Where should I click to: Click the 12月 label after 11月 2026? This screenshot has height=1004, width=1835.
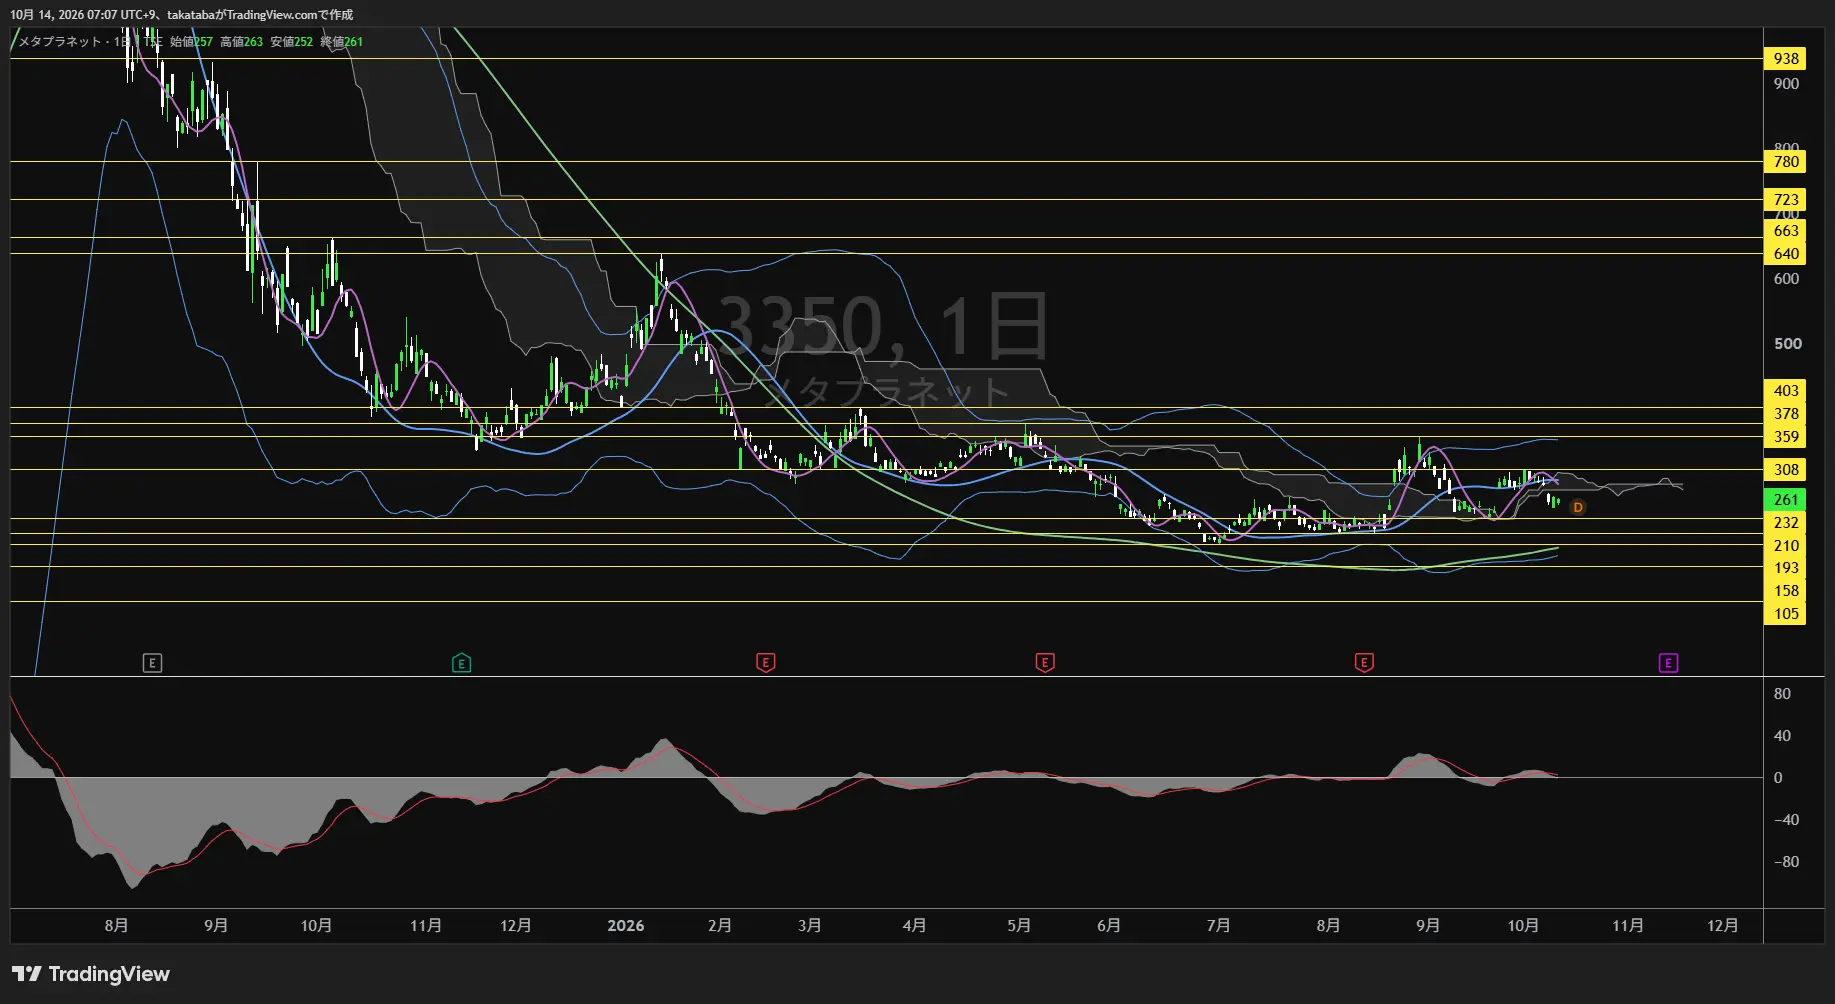[1722, 926]
